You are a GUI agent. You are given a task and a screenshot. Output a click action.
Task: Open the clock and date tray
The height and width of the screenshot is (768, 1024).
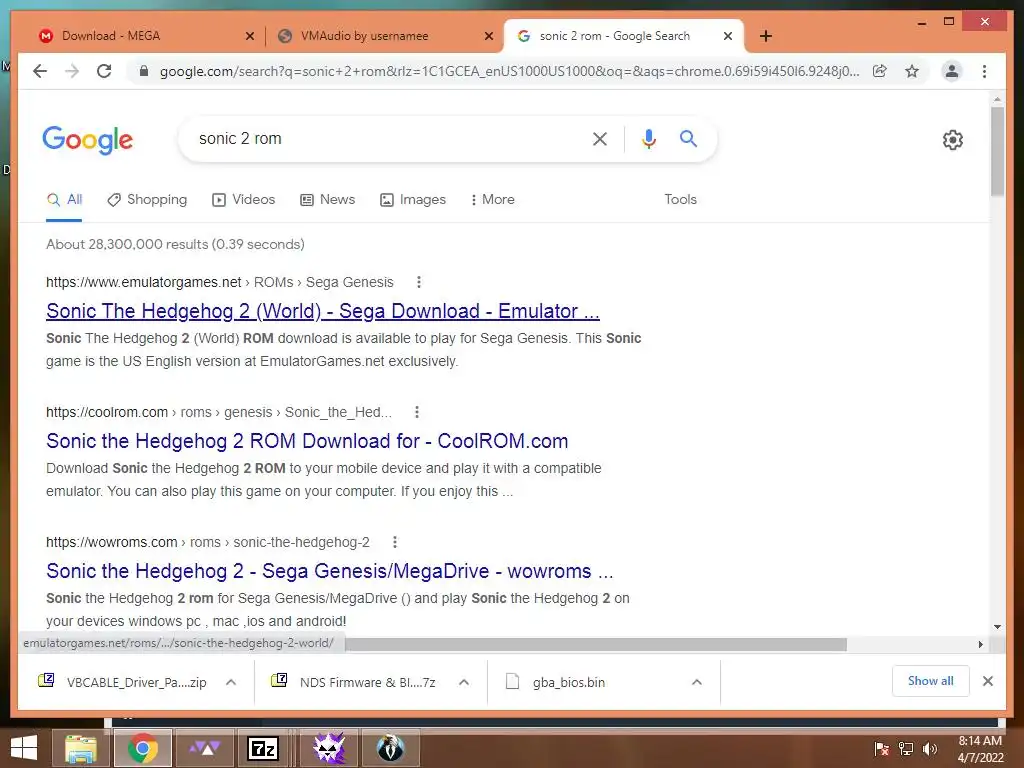980,749
